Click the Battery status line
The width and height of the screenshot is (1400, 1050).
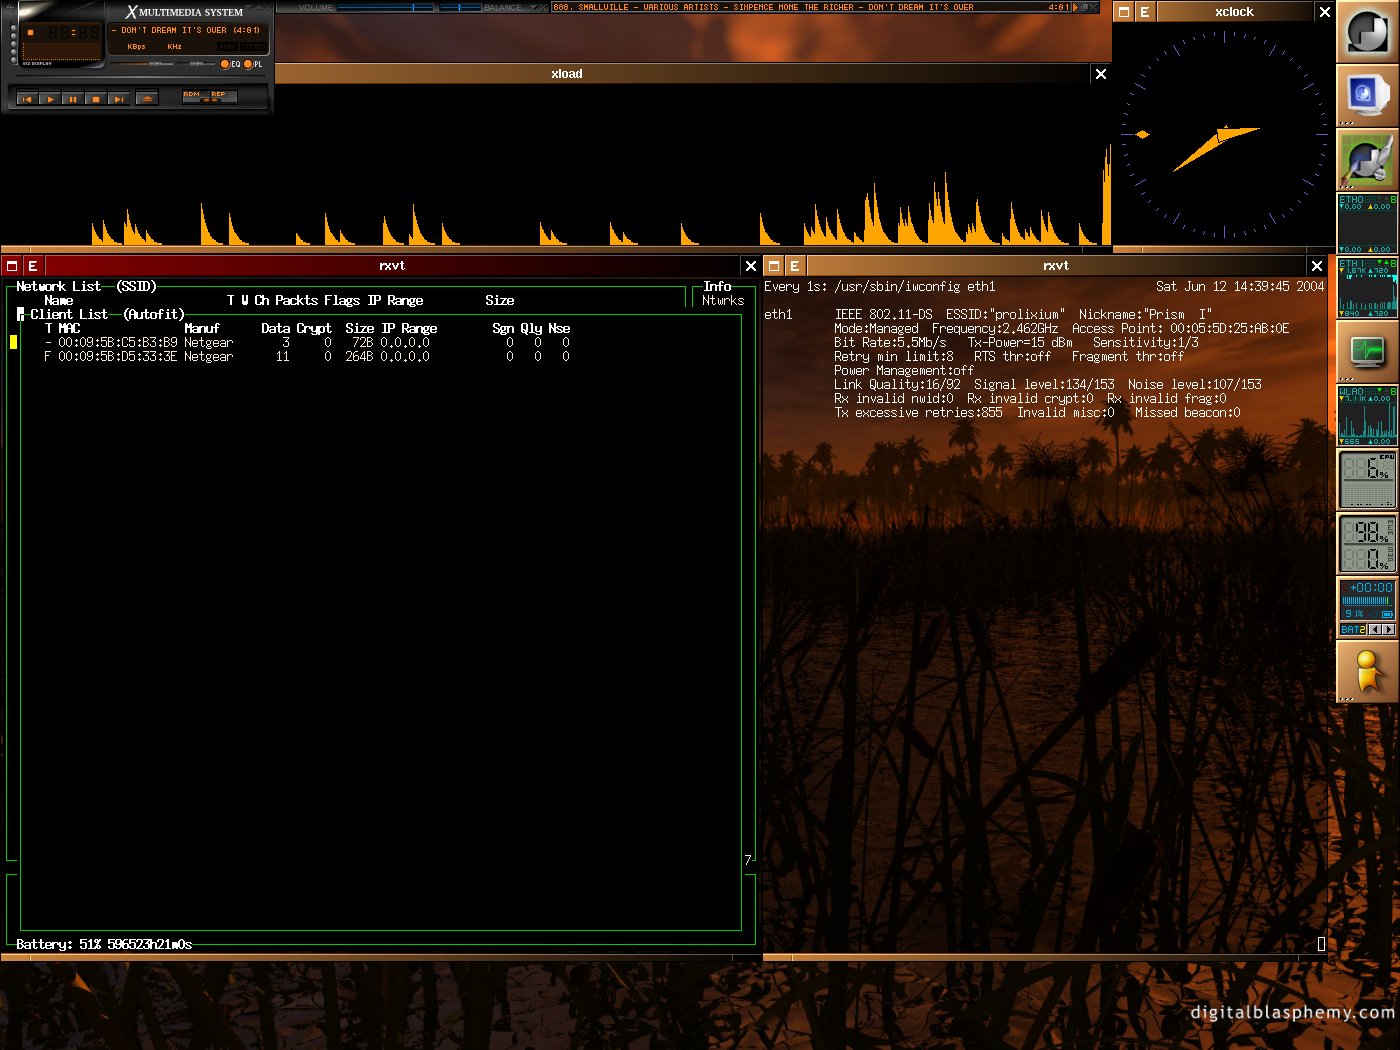pos(104,945)
